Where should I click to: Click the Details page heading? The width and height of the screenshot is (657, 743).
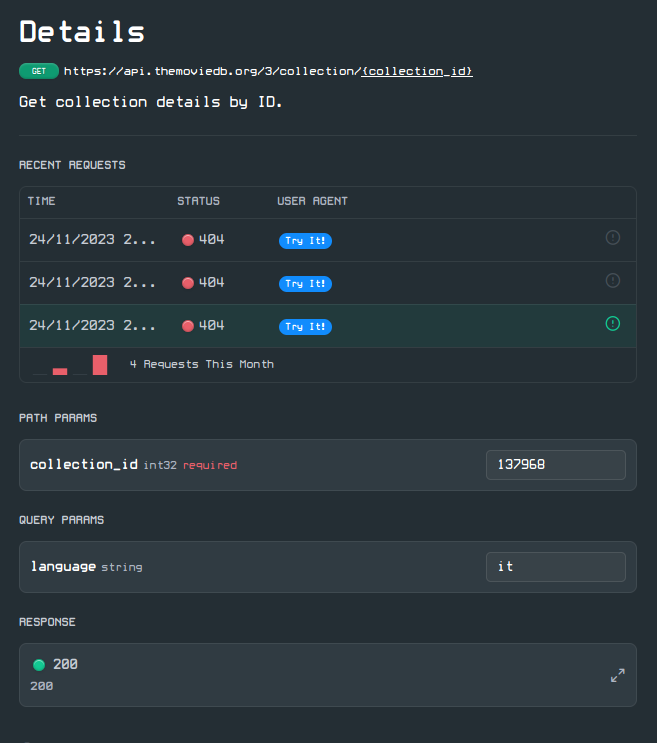[x=82, y=32]
